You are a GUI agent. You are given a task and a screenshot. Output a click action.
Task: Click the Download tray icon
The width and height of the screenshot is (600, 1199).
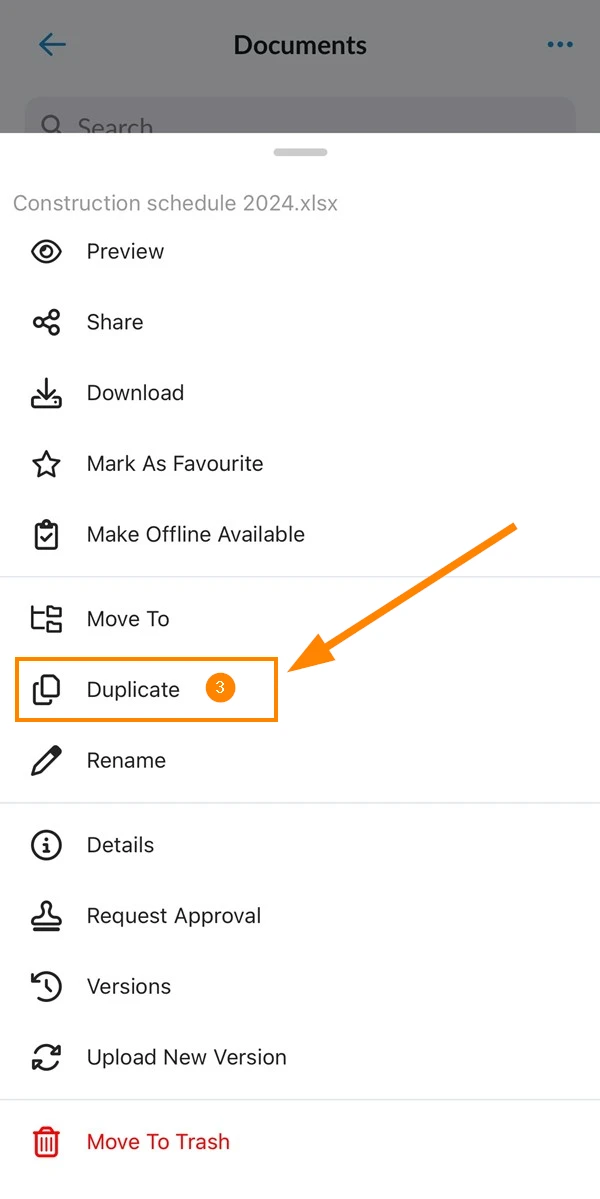pos(47,393)
